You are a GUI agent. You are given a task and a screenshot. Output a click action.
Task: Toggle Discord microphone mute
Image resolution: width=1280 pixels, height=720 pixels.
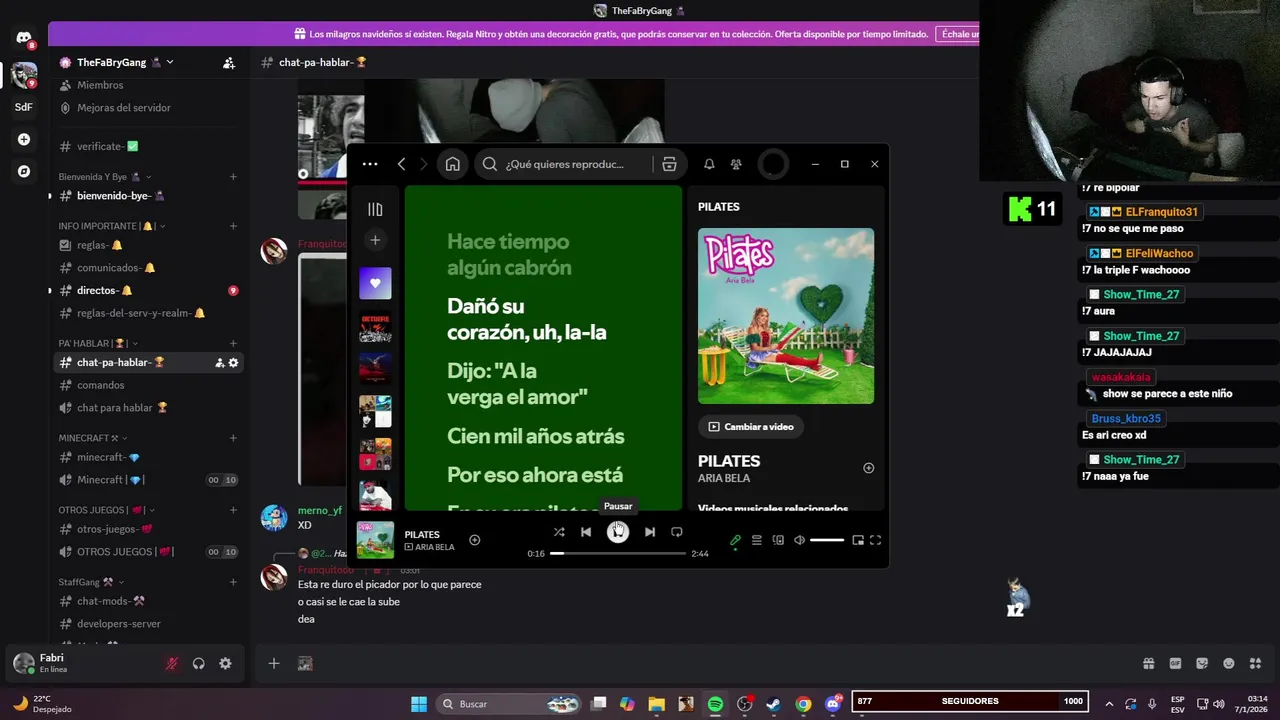point(172,663)
